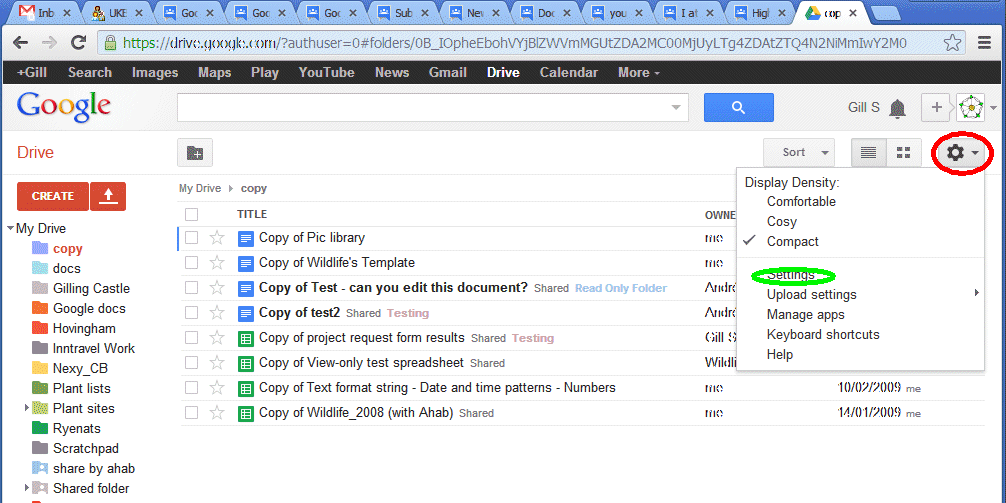Click folder icon next to Hovingham
Viewport: 1006px width, 503px height.
coord(40,328)
